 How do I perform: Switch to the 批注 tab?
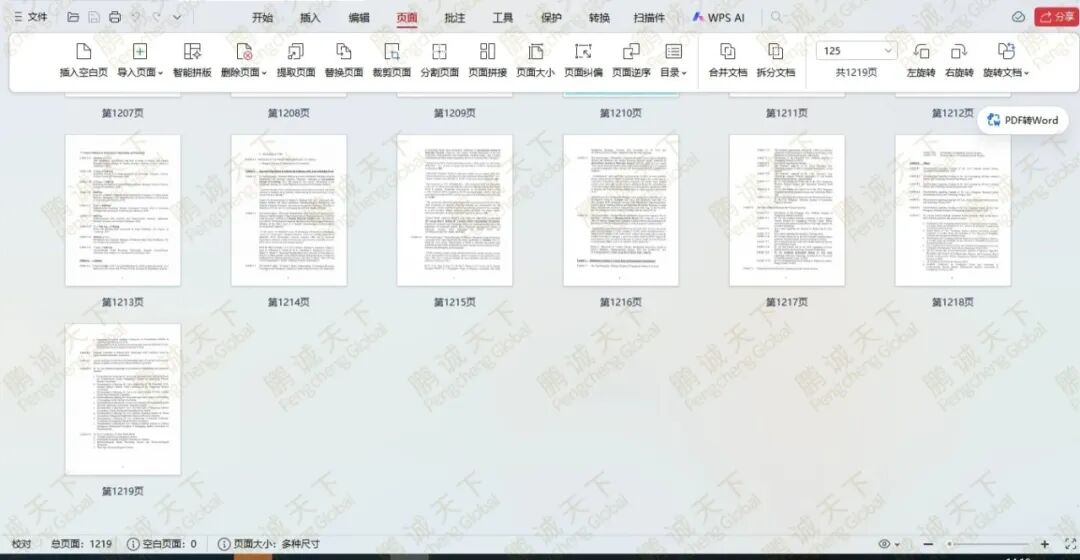[x=455, y=18]
